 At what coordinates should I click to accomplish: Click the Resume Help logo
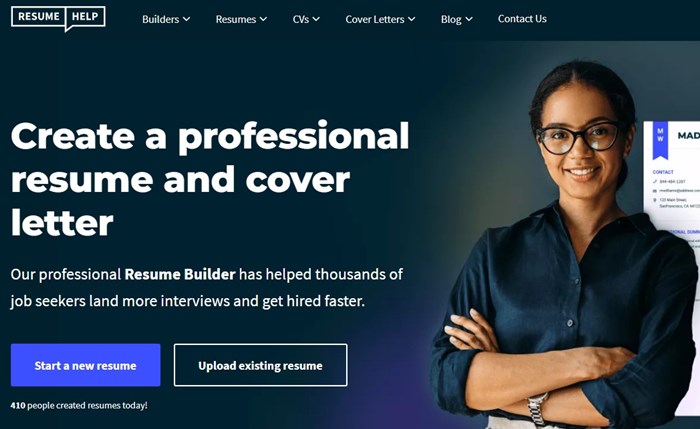coord(58,18)
